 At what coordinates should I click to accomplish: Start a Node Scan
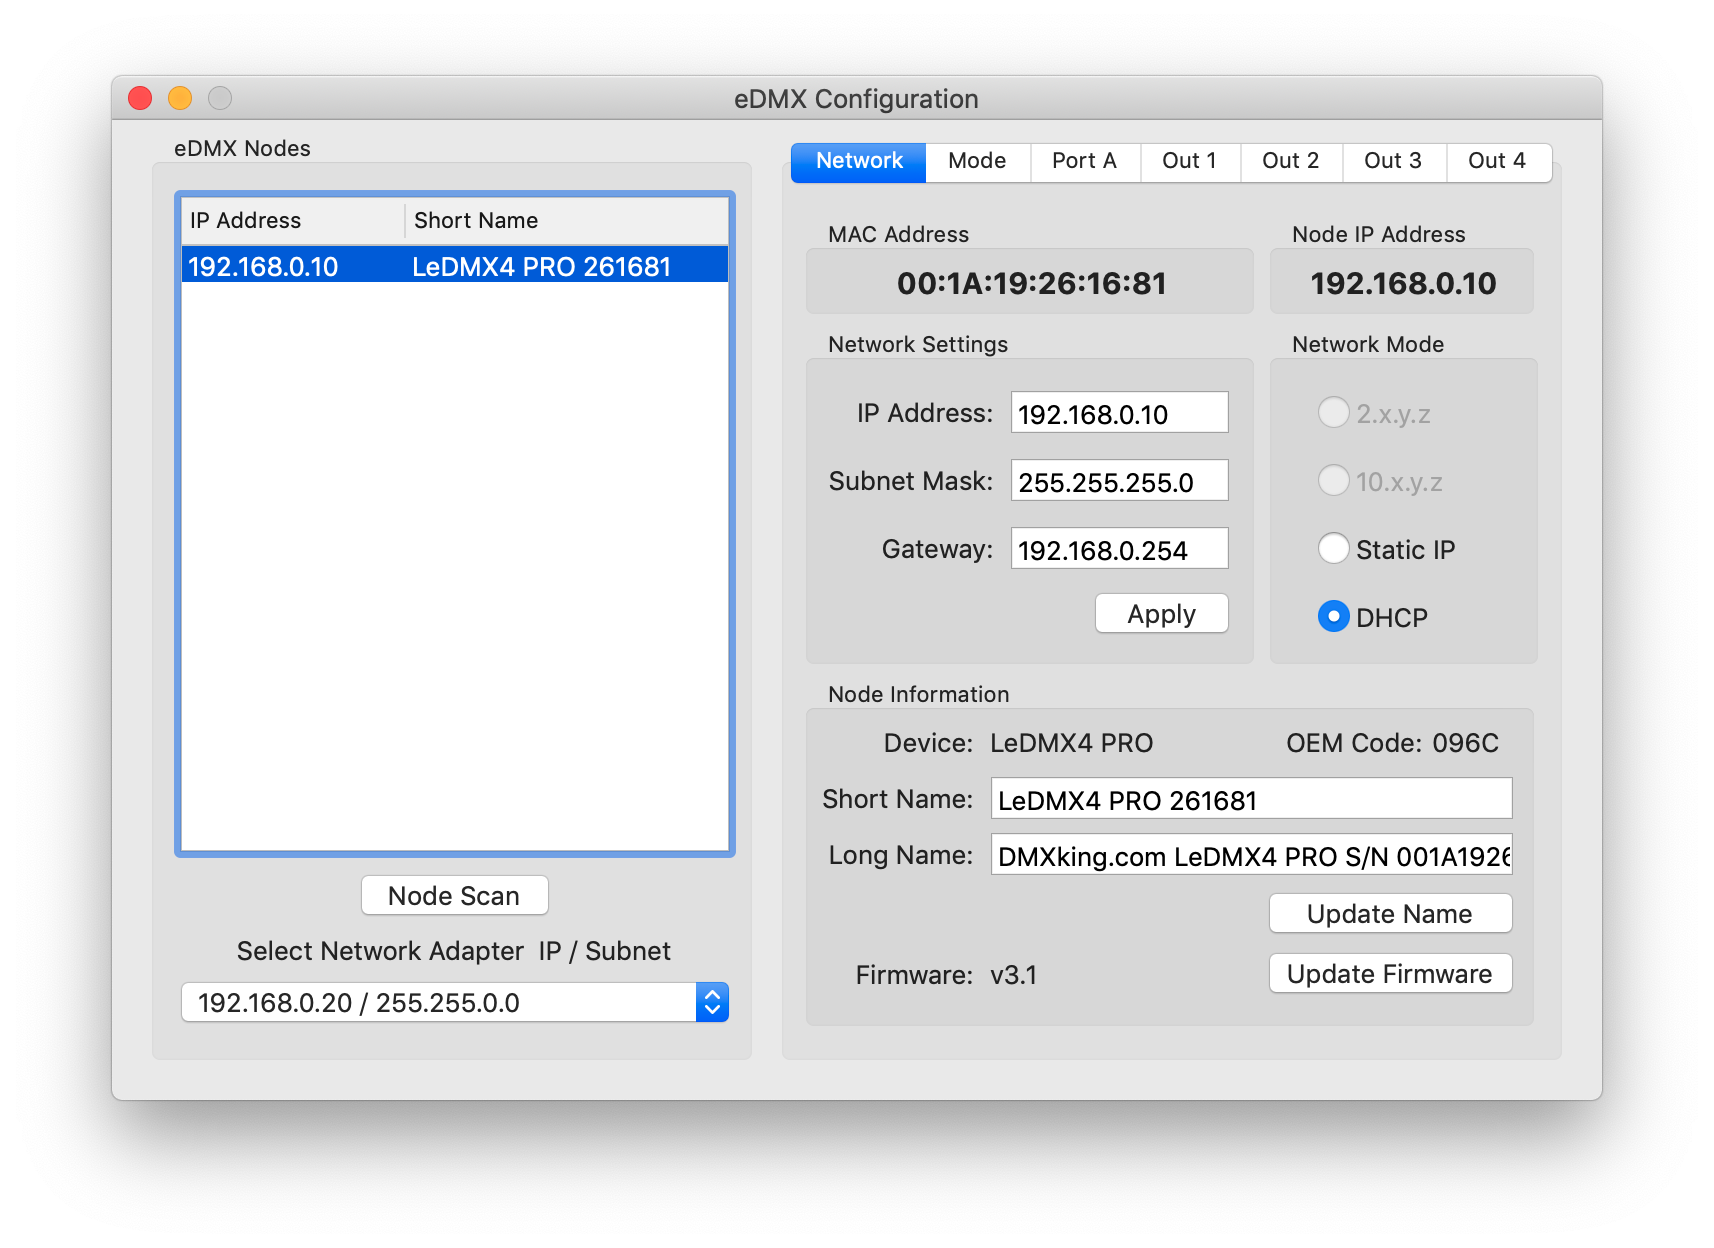tap(454, 895)
